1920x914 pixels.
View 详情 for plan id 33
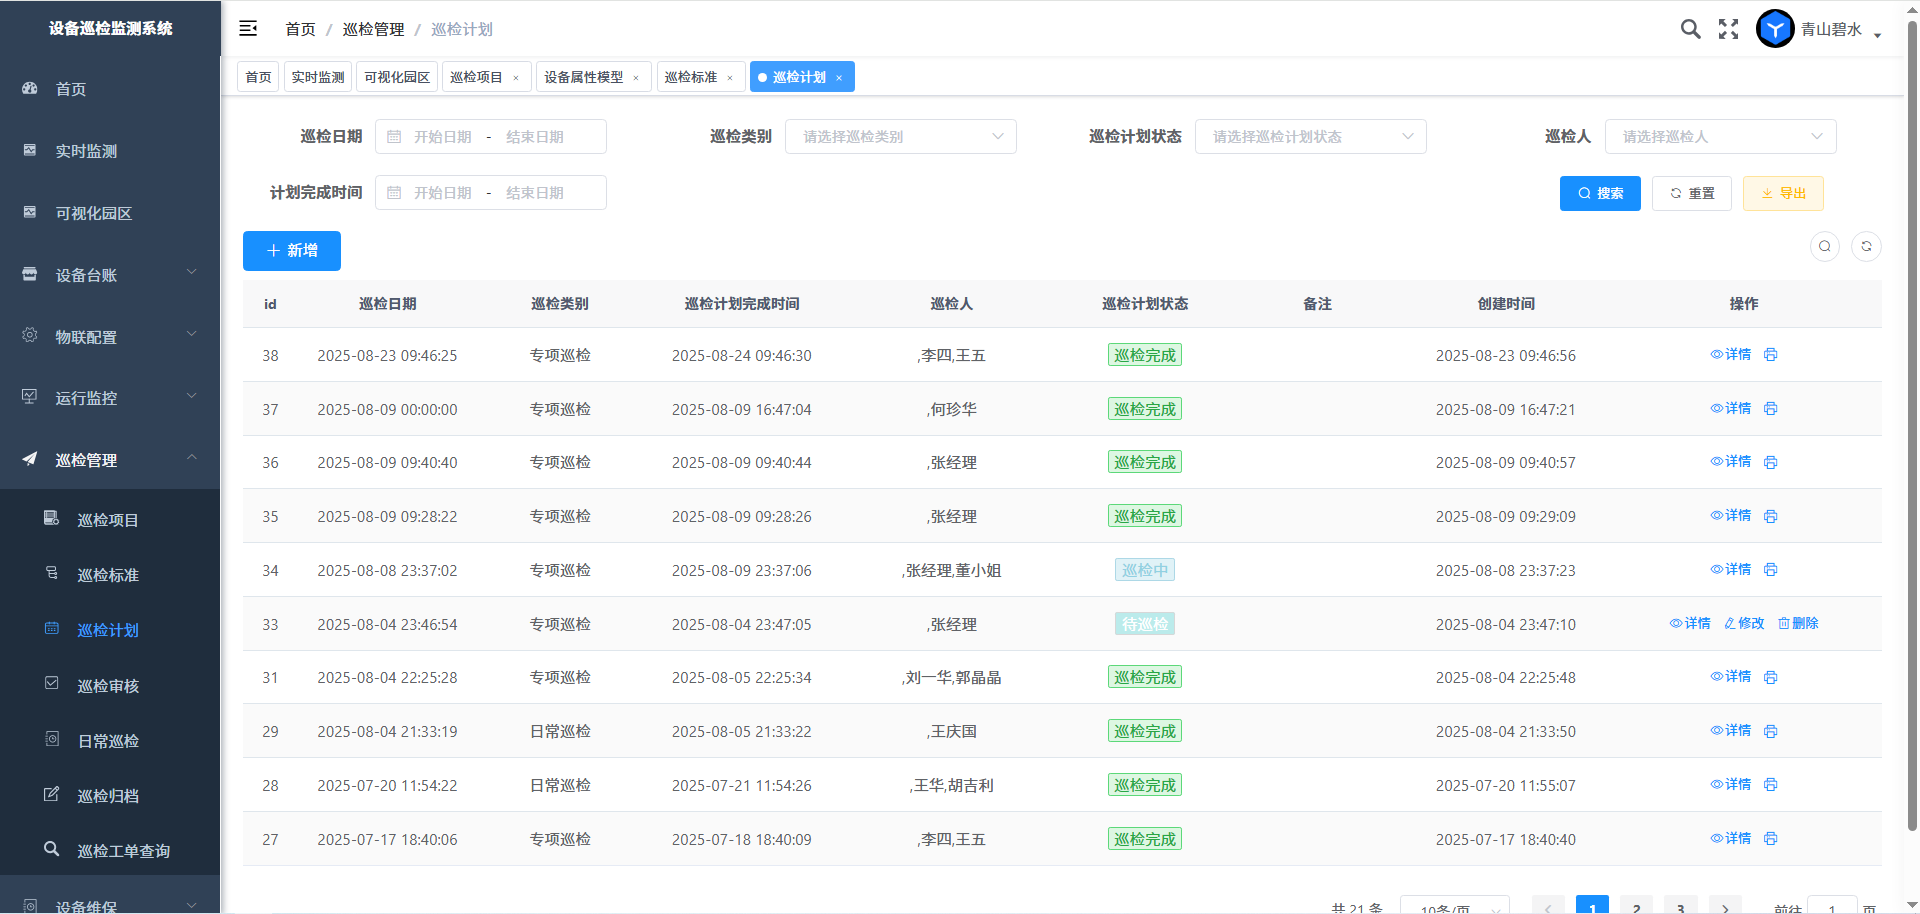[x=1690, y=624]
